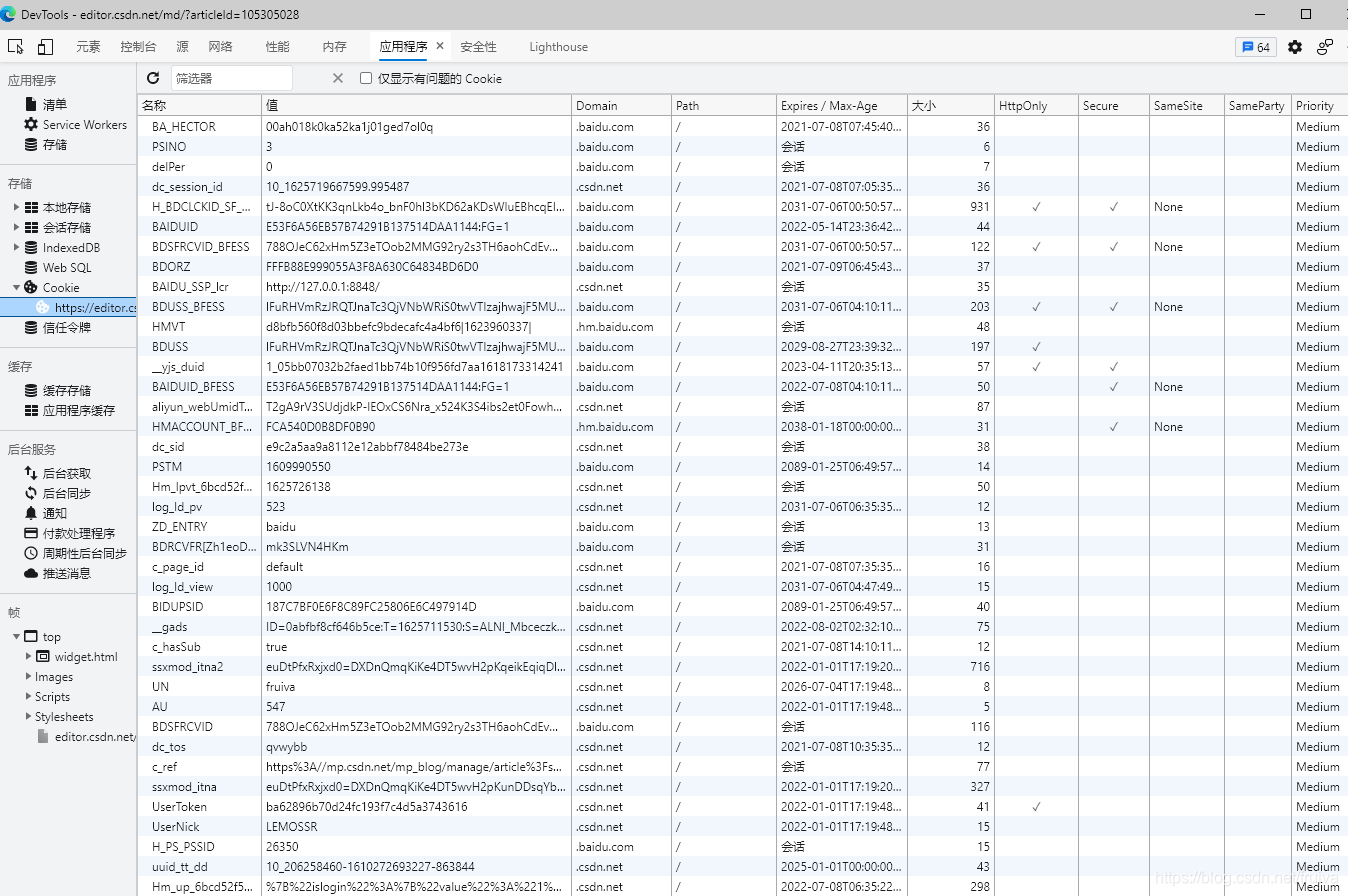
Task: Open 周期性后台同步 item
Action: pos(85,554)
